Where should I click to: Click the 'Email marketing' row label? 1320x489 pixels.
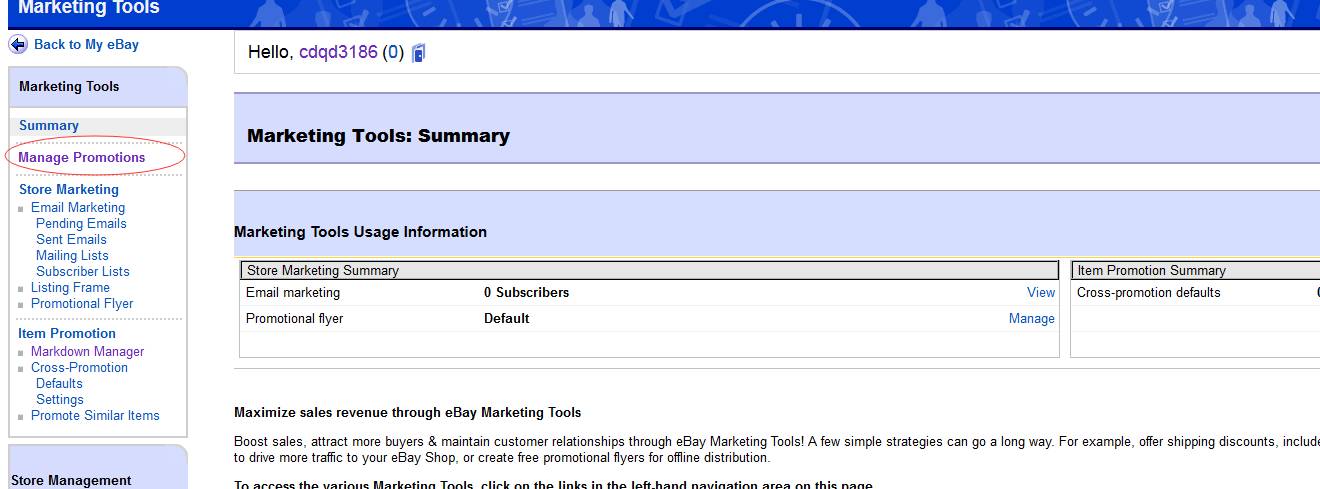point(293,292)
